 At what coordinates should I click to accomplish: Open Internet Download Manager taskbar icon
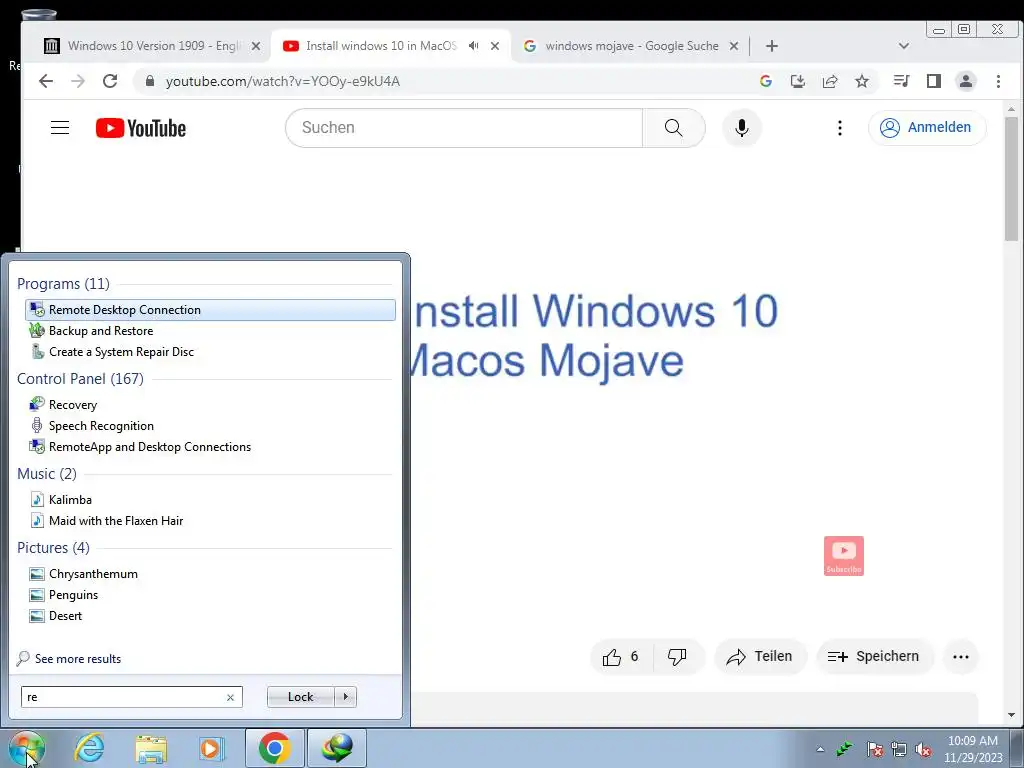pos(337,748)
